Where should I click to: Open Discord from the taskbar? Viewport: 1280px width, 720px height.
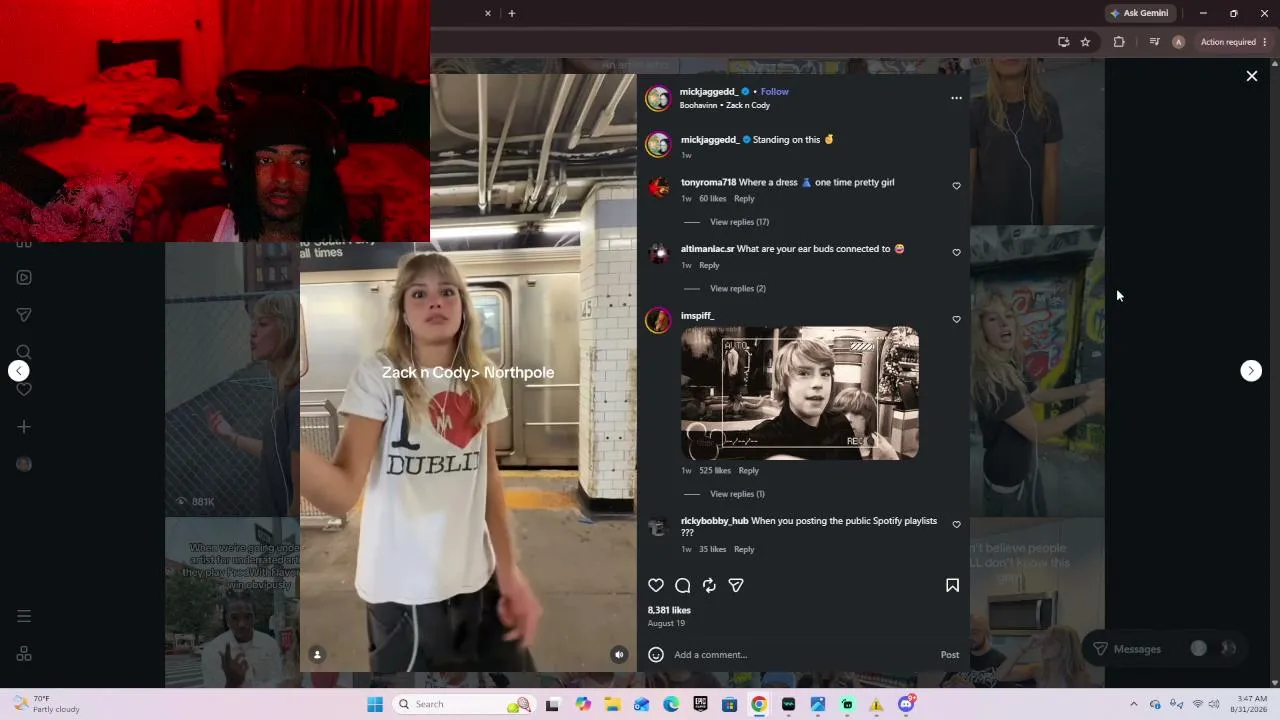pos(906,705)
